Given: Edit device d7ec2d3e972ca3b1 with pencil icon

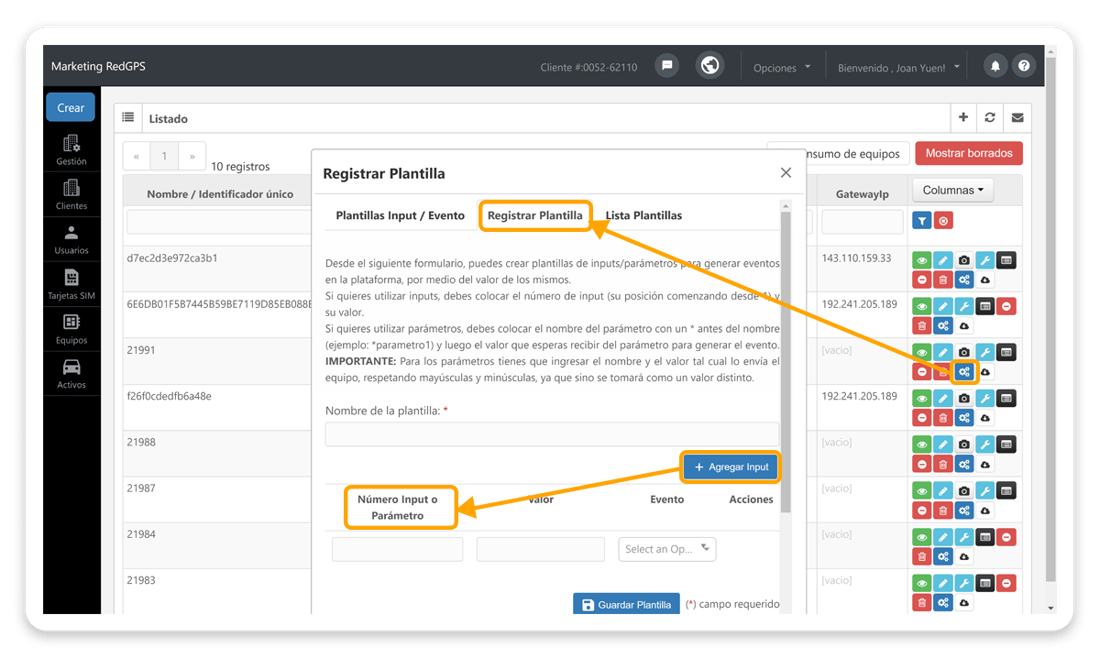Looking at the screenshot, I should (943, 260).
